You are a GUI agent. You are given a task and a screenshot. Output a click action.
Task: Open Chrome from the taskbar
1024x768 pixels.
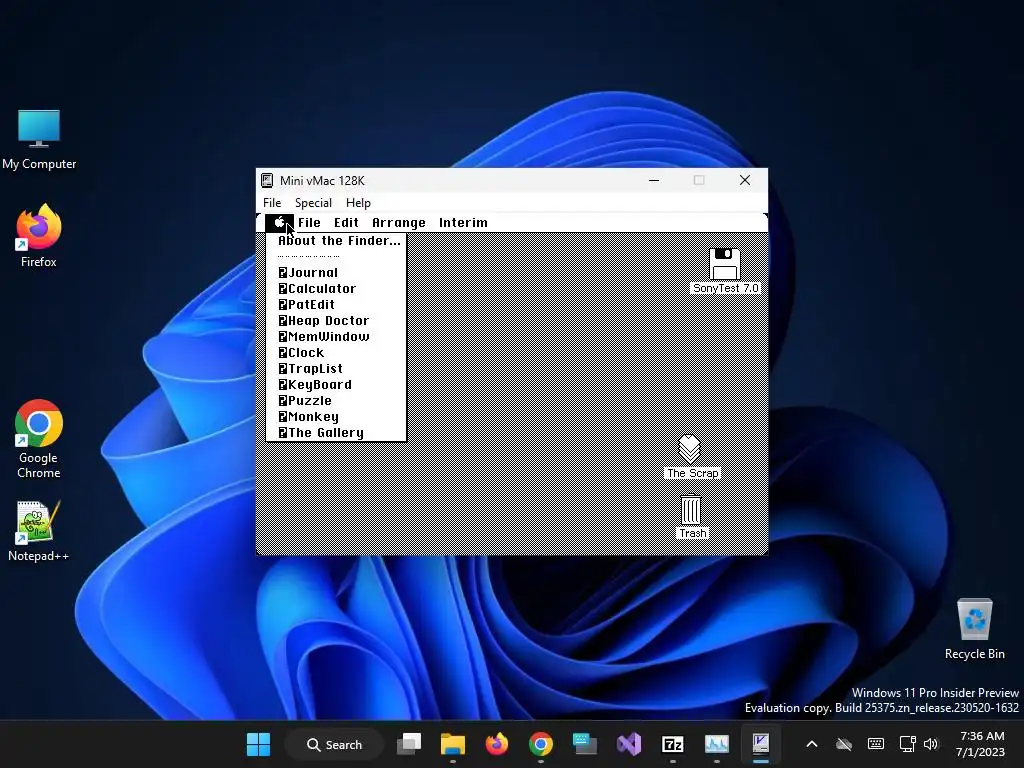tap(541, 744)
